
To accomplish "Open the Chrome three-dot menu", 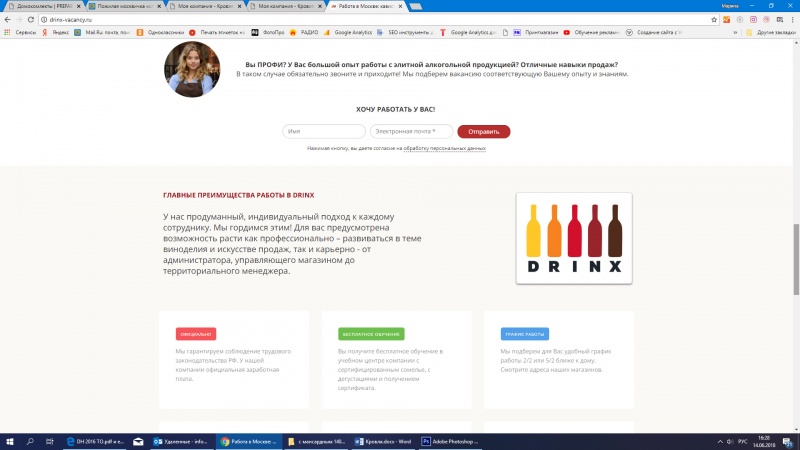I will [792, 19].
